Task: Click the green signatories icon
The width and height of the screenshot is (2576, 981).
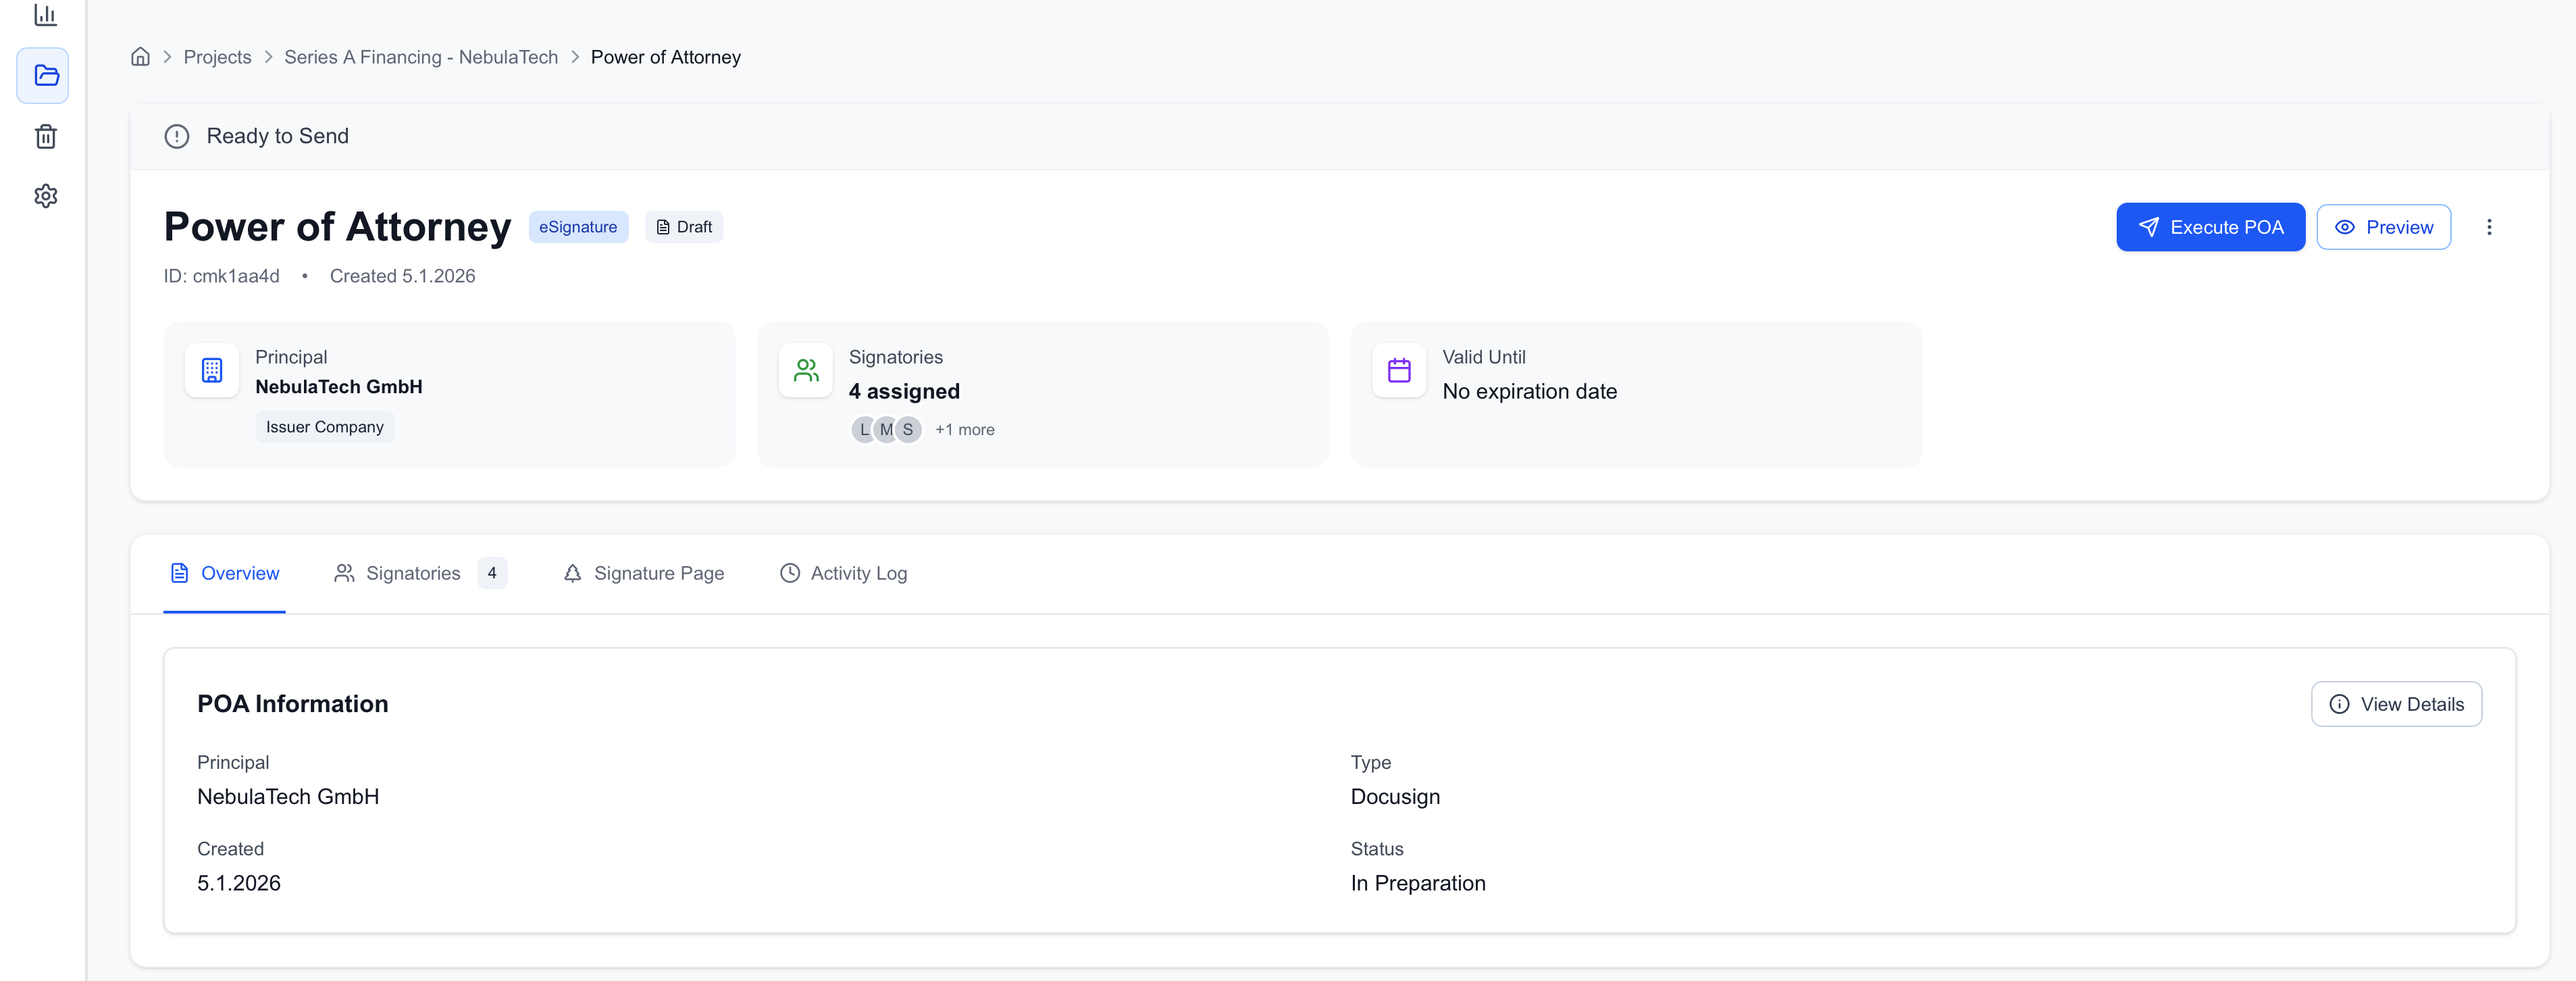Action: click(x=805, y=370)
